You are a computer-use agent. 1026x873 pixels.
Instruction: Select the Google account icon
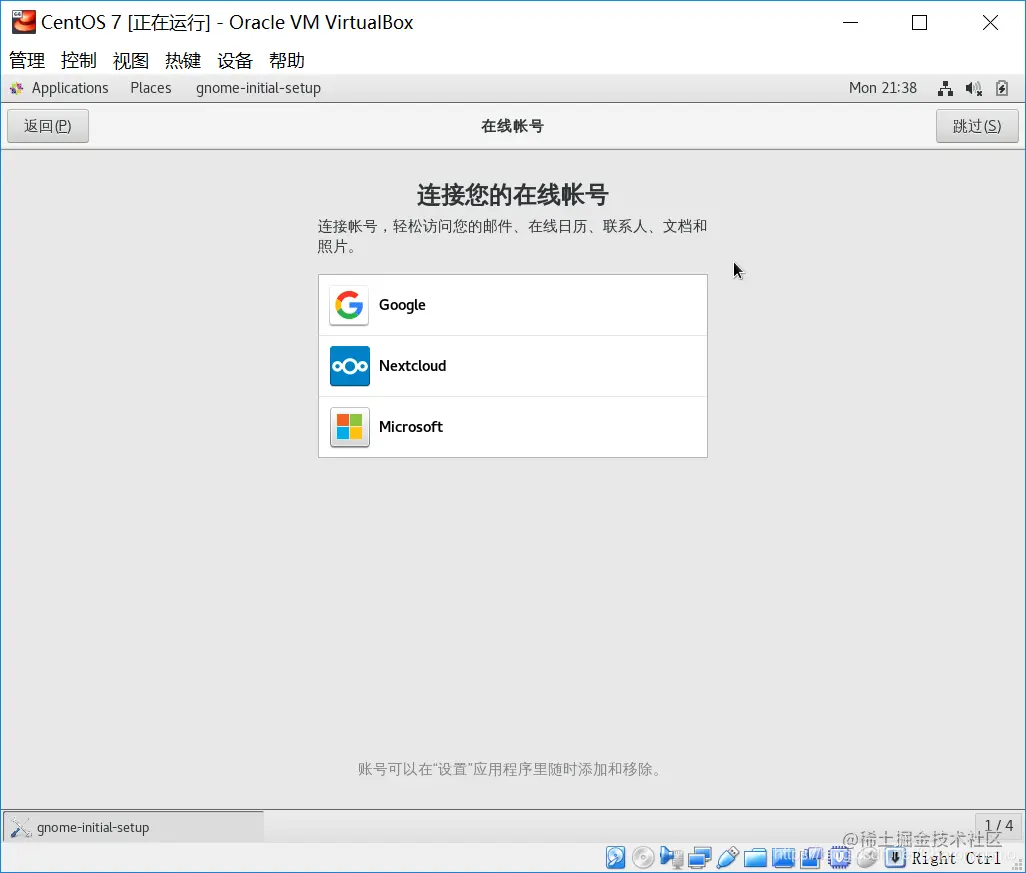[x=349, y=305]
